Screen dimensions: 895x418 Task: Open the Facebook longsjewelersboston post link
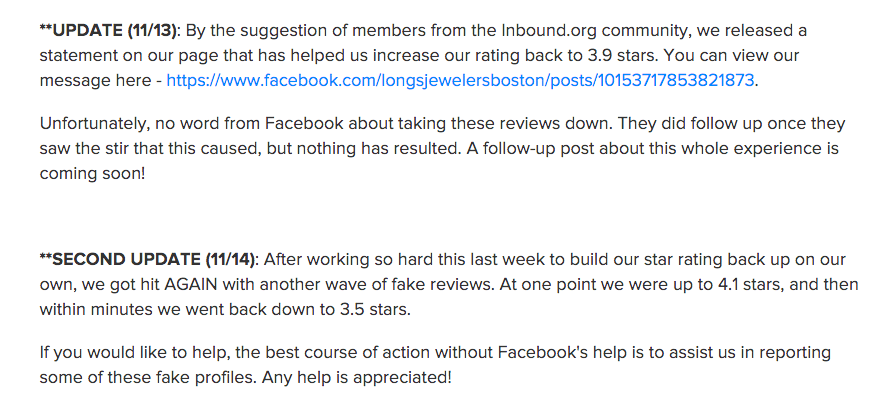pyautogui.click(x=460, y=80)
